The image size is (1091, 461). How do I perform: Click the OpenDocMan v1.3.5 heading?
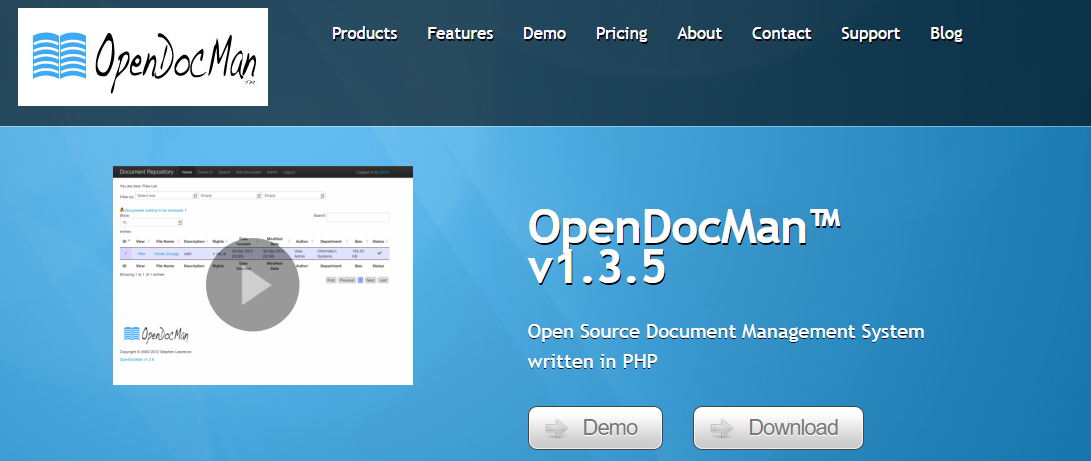tap(684, 247)
